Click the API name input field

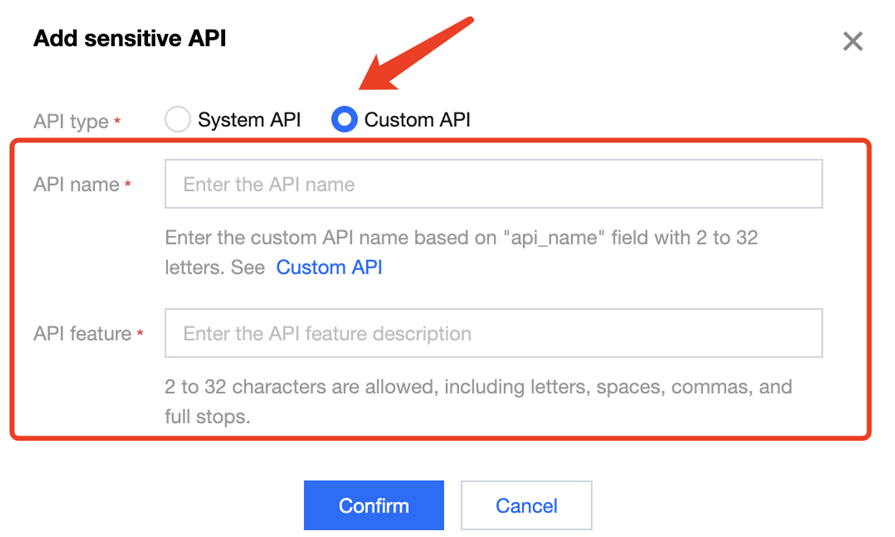[x=493, y=184]
